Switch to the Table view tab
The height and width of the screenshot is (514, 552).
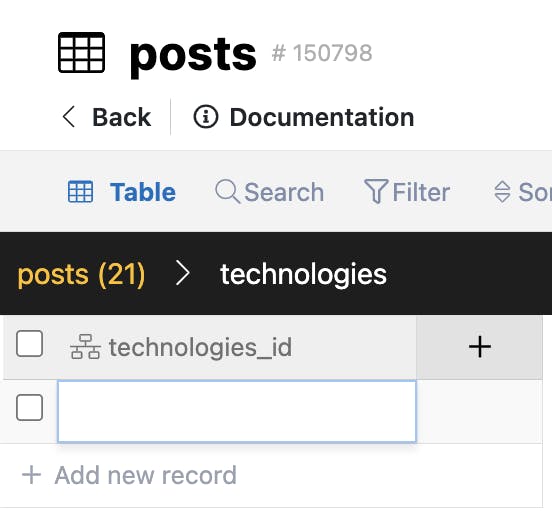pos(122,192)
